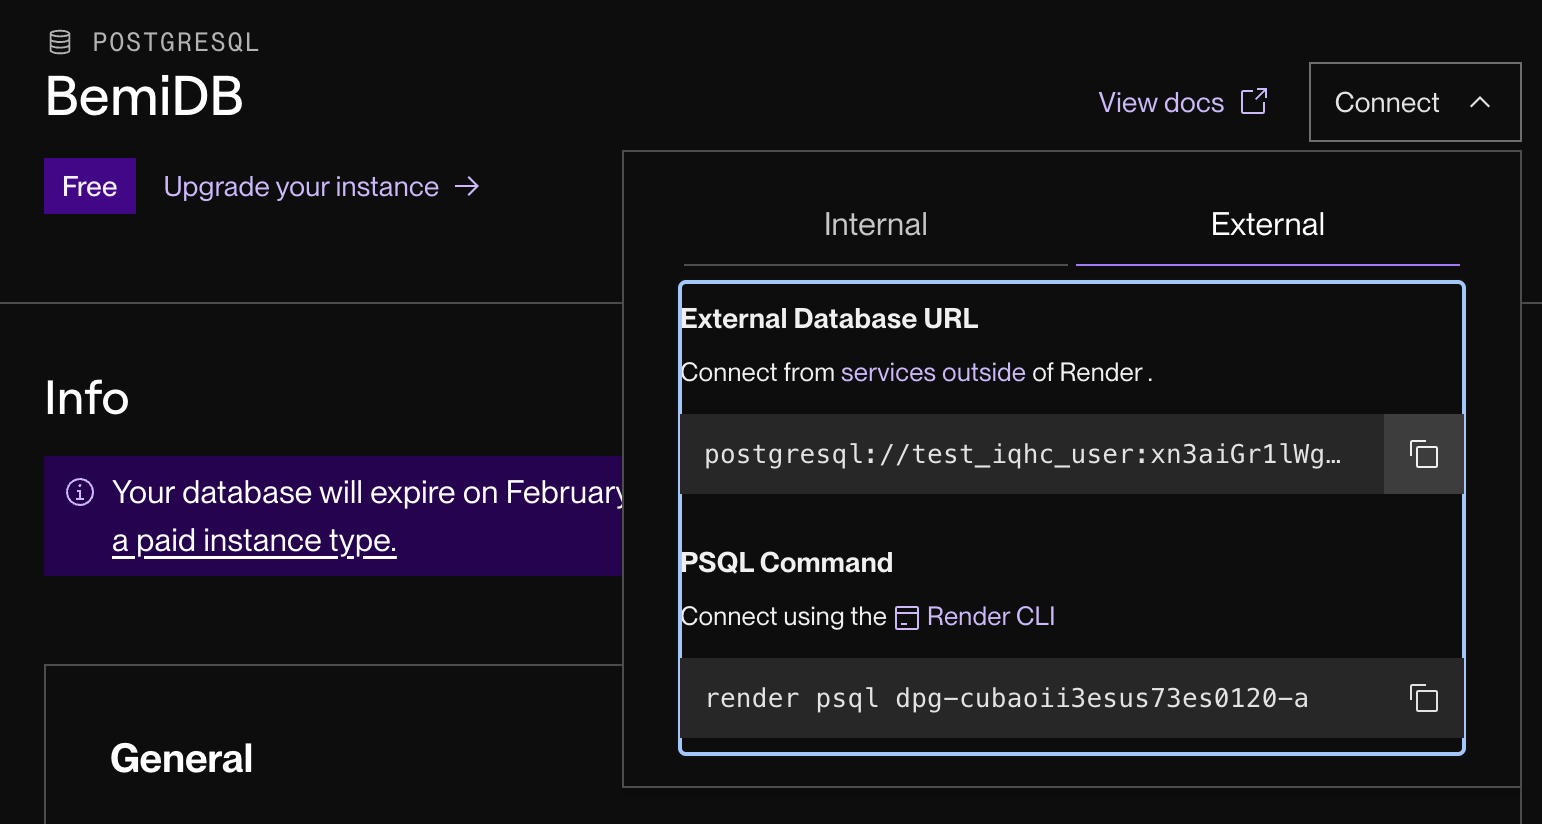1542x824 pixels.
Task: Click the info circle icon in expiry banner
Action: coord(80,492)
